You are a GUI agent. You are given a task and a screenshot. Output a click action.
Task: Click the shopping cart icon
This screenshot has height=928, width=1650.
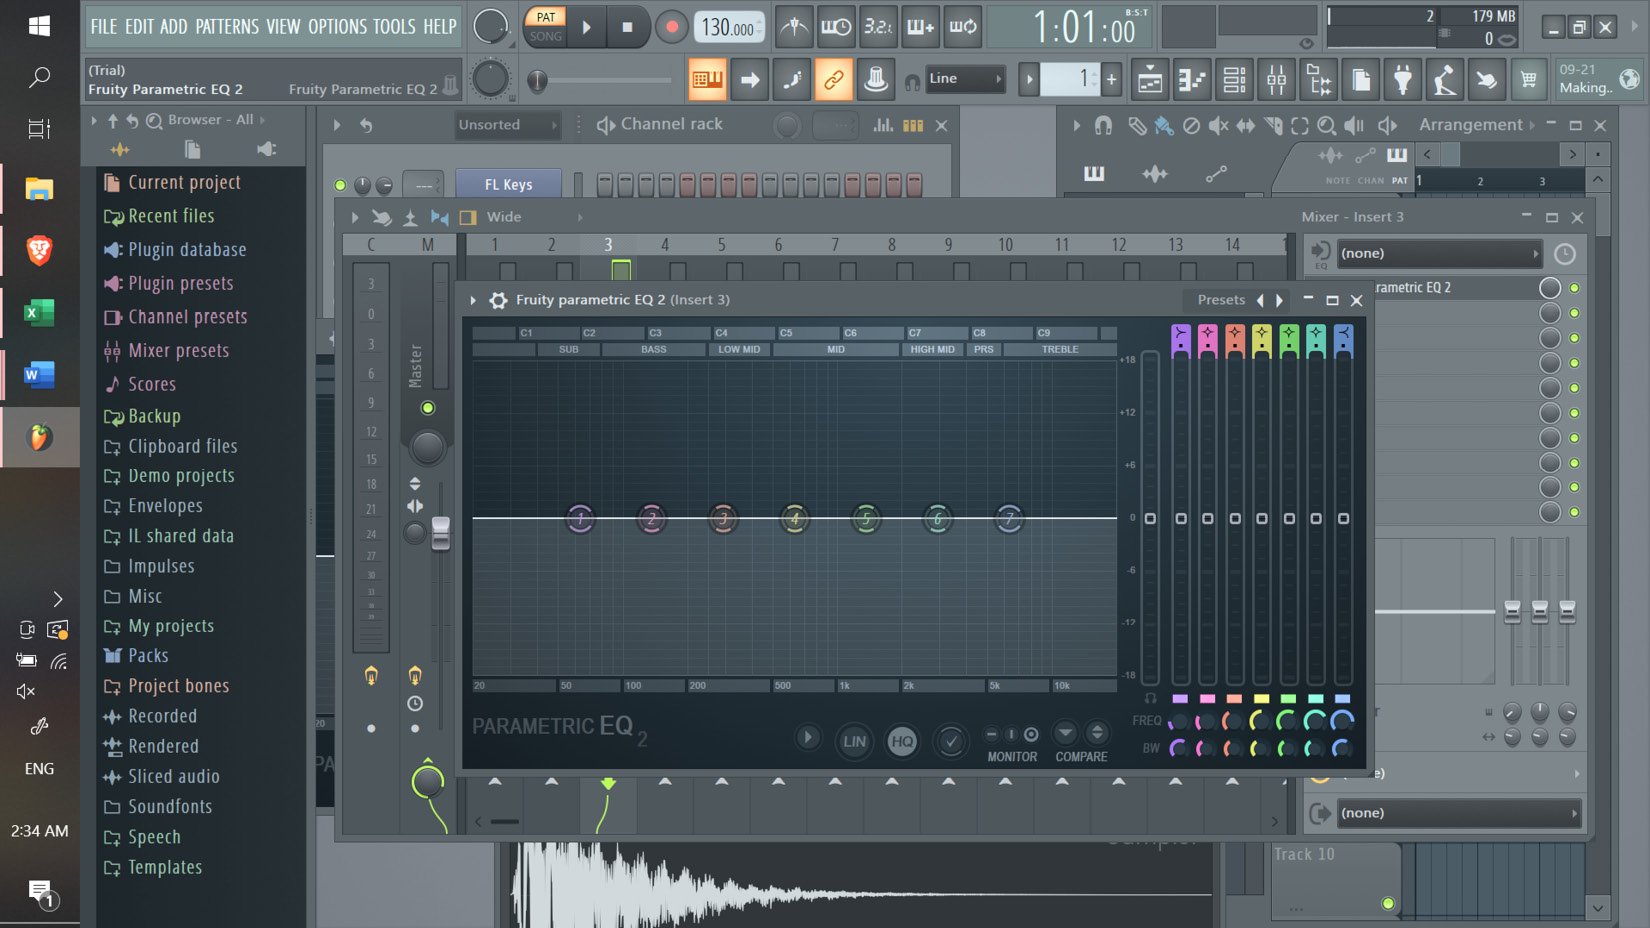1528,80
